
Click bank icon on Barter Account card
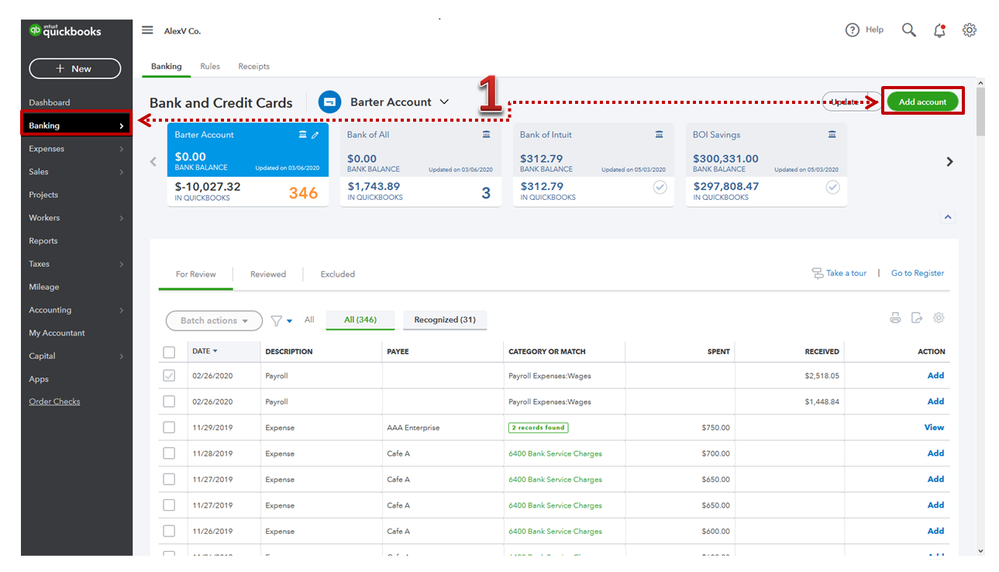point(303,135)
